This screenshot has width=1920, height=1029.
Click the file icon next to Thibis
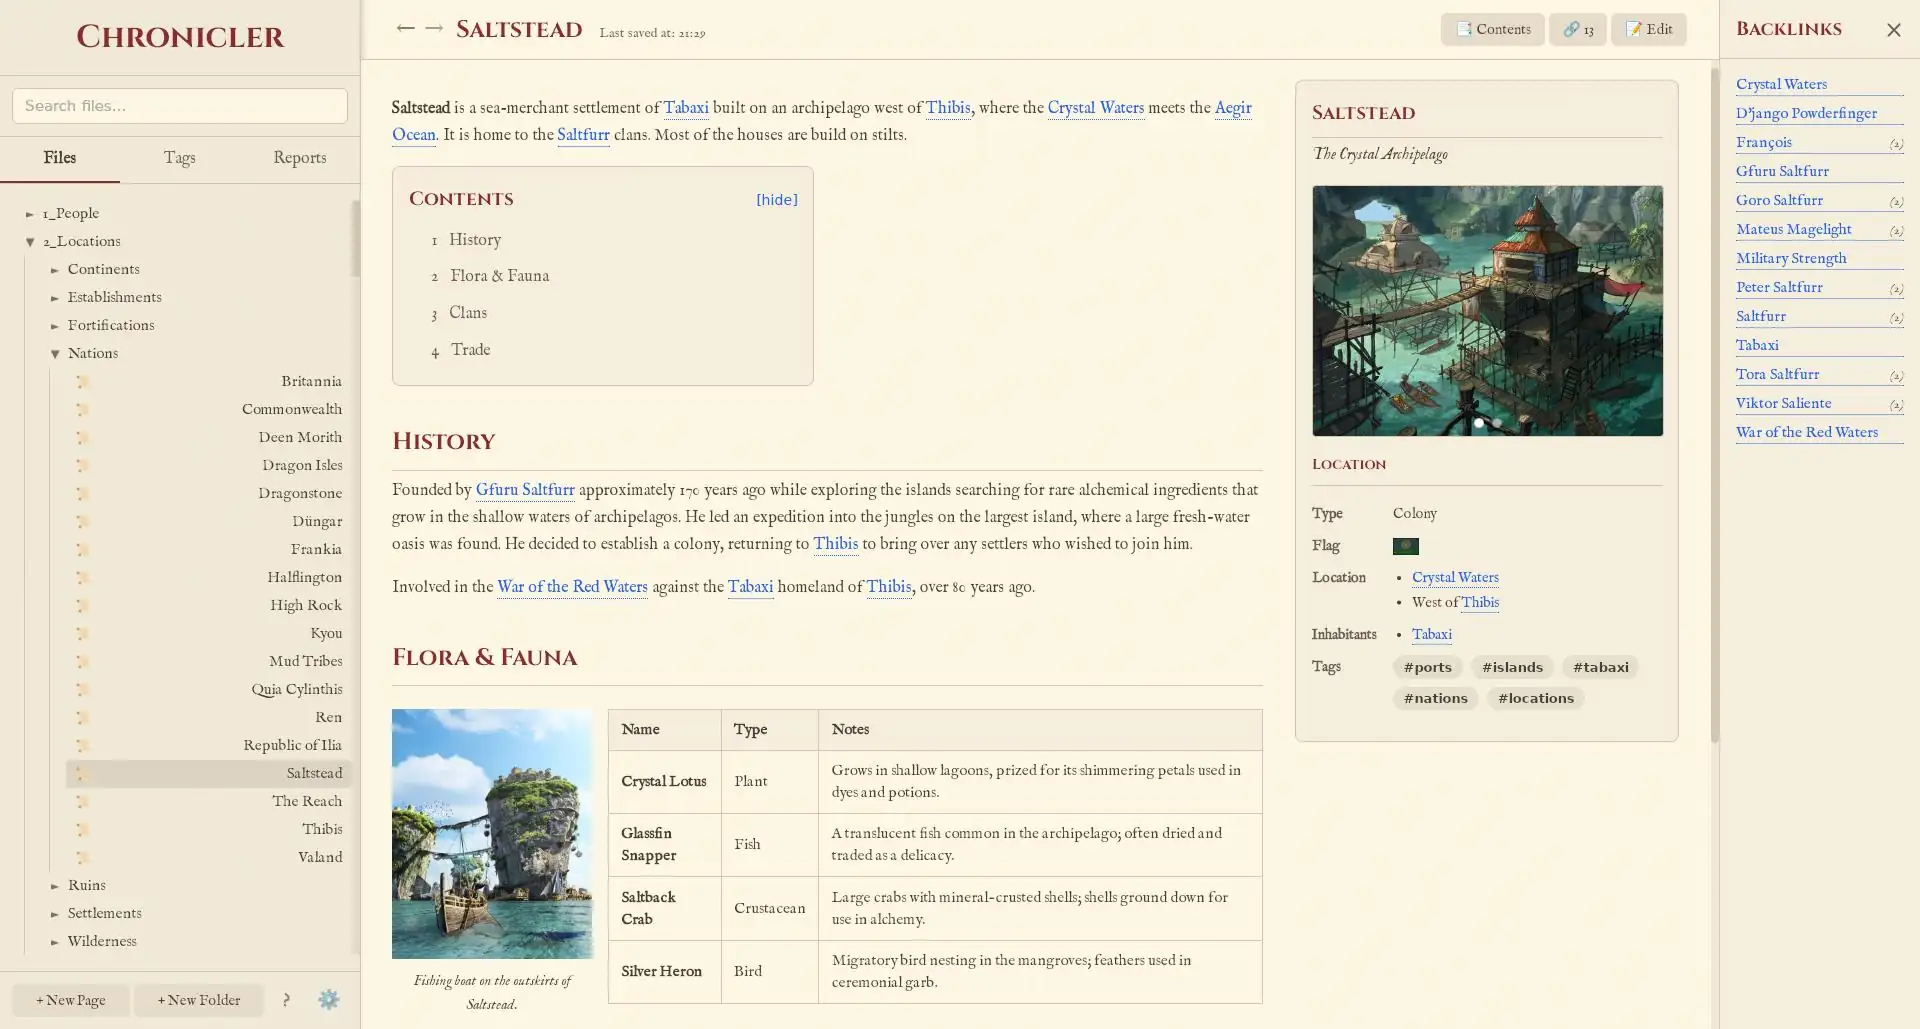point(83,829)
